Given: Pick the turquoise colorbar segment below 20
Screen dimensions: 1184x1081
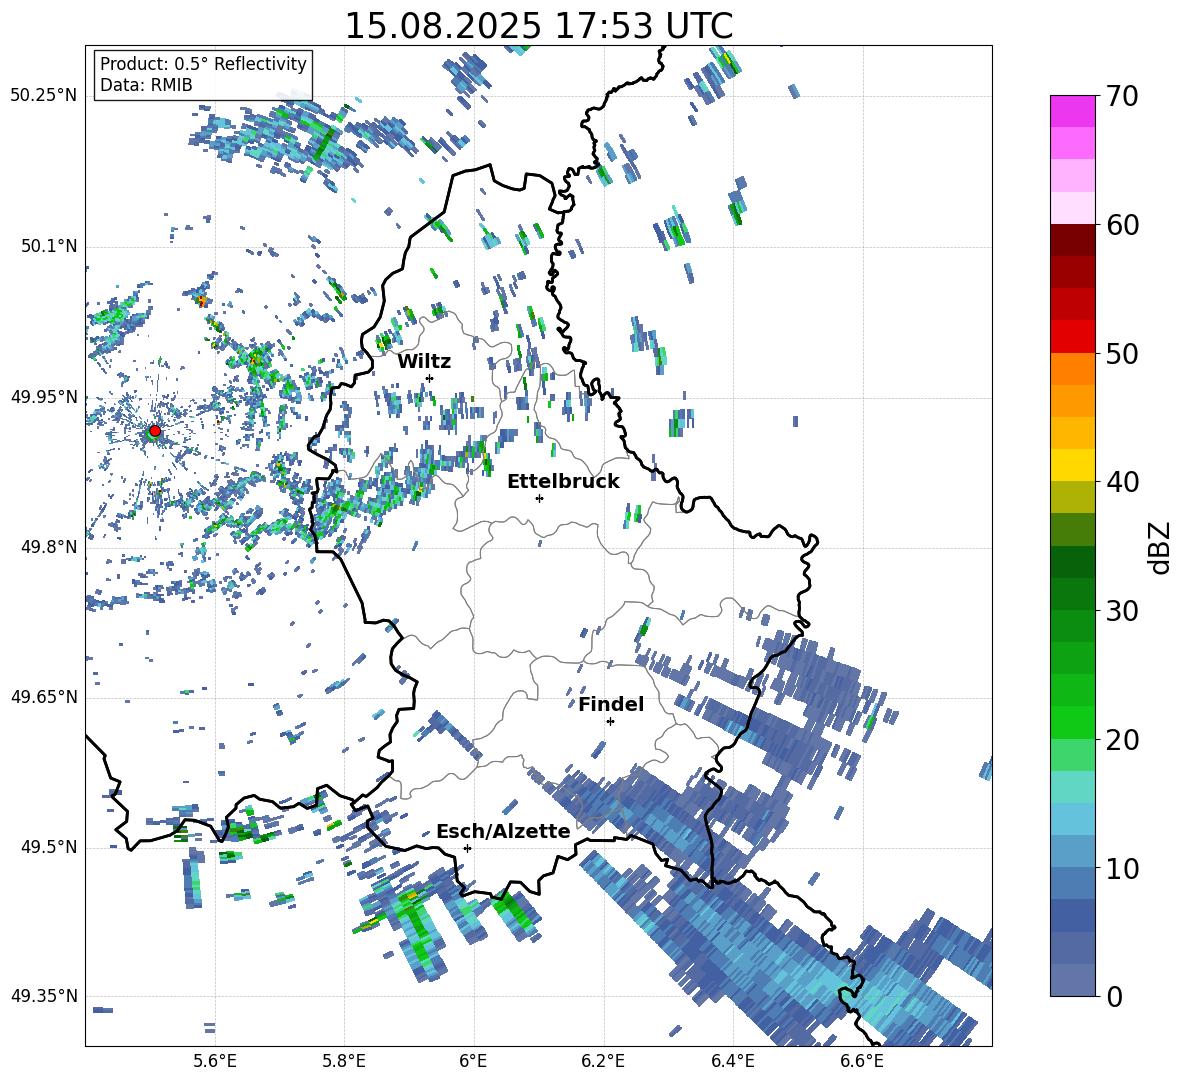Looking at the screenshot, I should [1072, 787].
